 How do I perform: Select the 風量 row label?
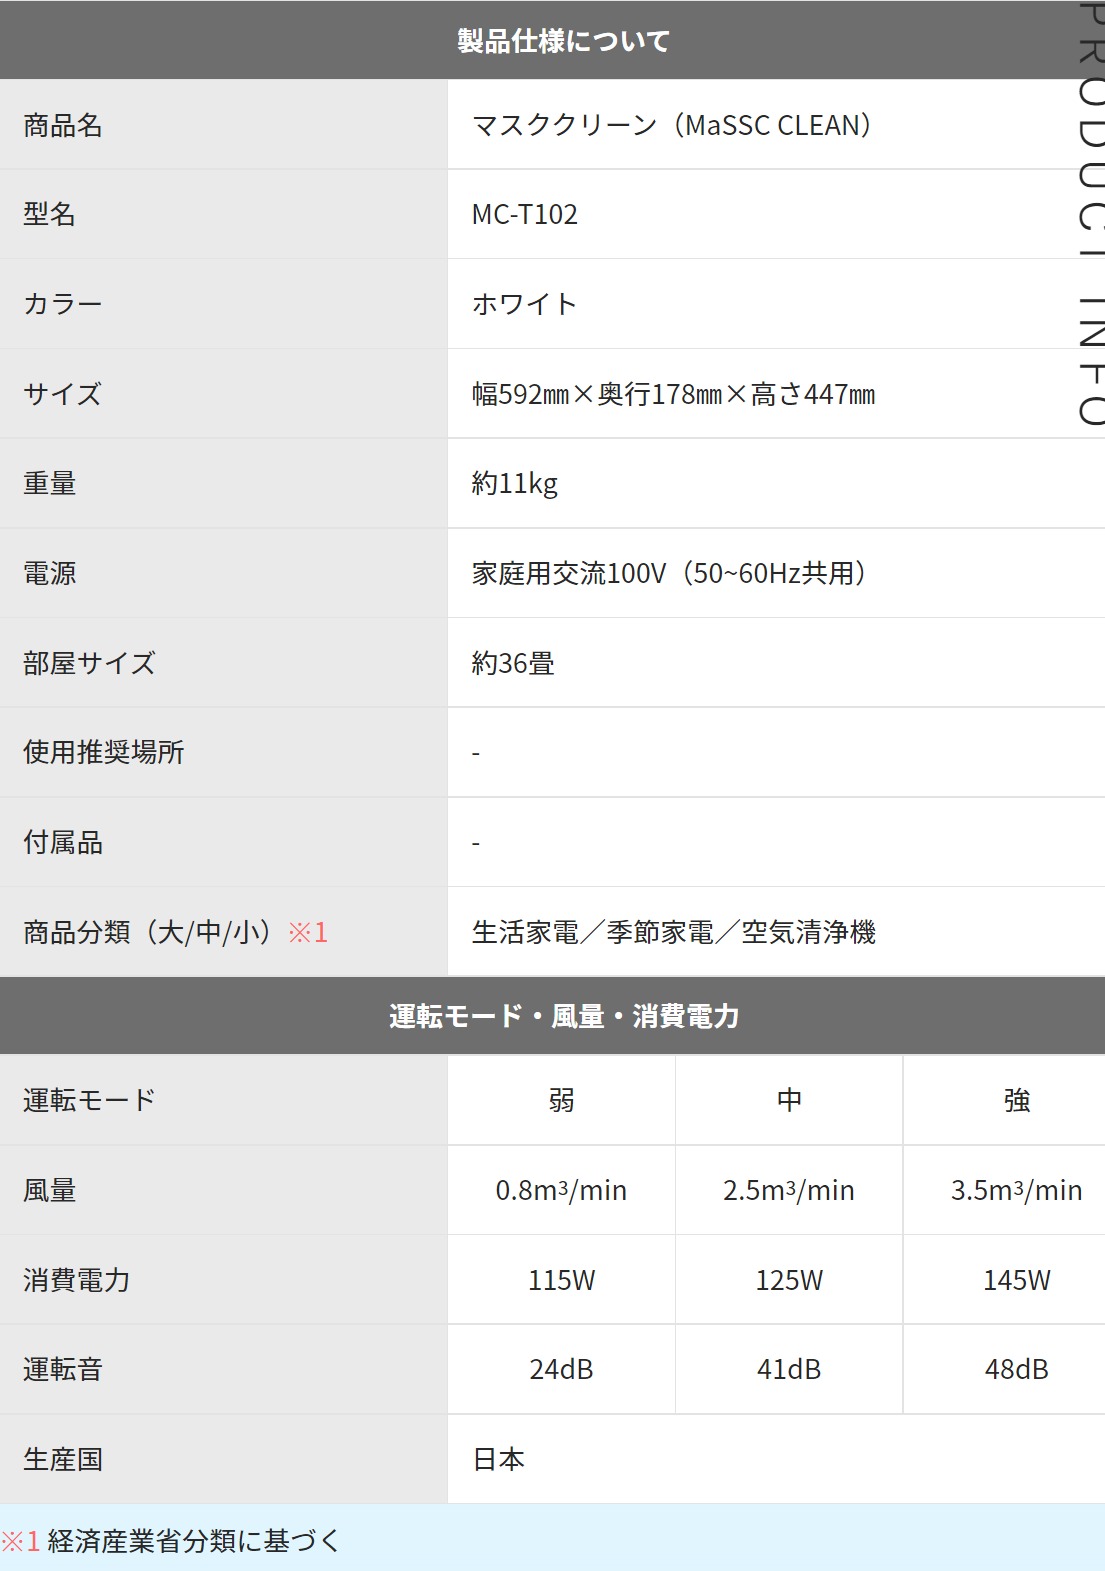pos(50,1191)
